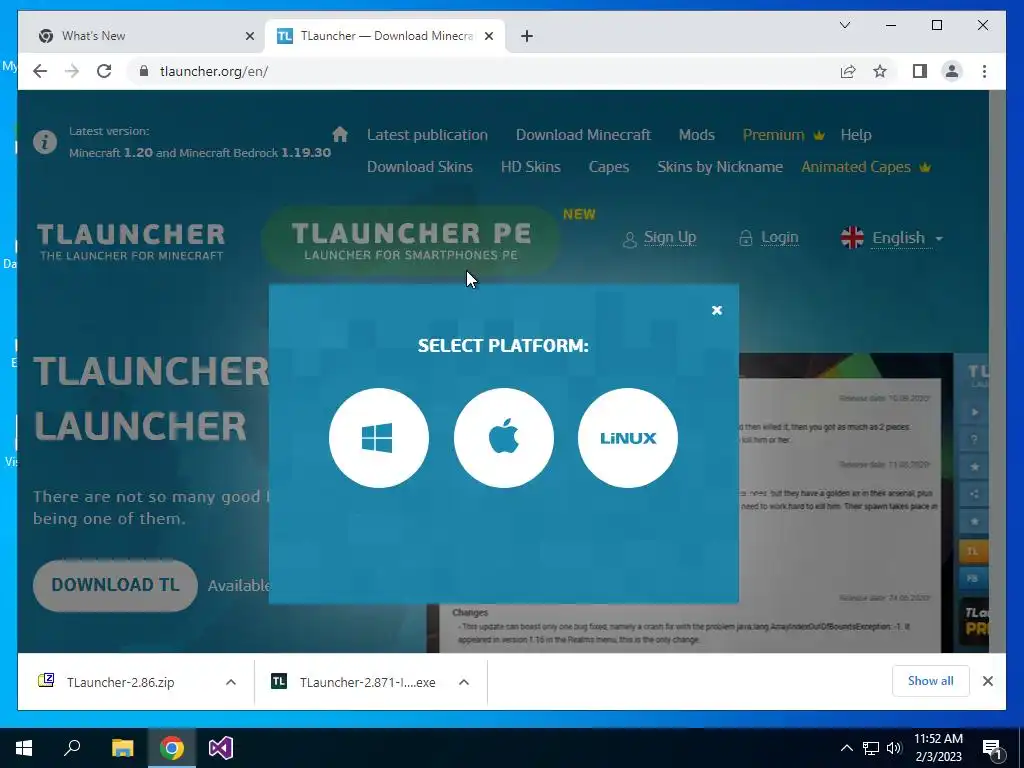Open the volume tray icon

pyautogui.click(x=894, y=748)
